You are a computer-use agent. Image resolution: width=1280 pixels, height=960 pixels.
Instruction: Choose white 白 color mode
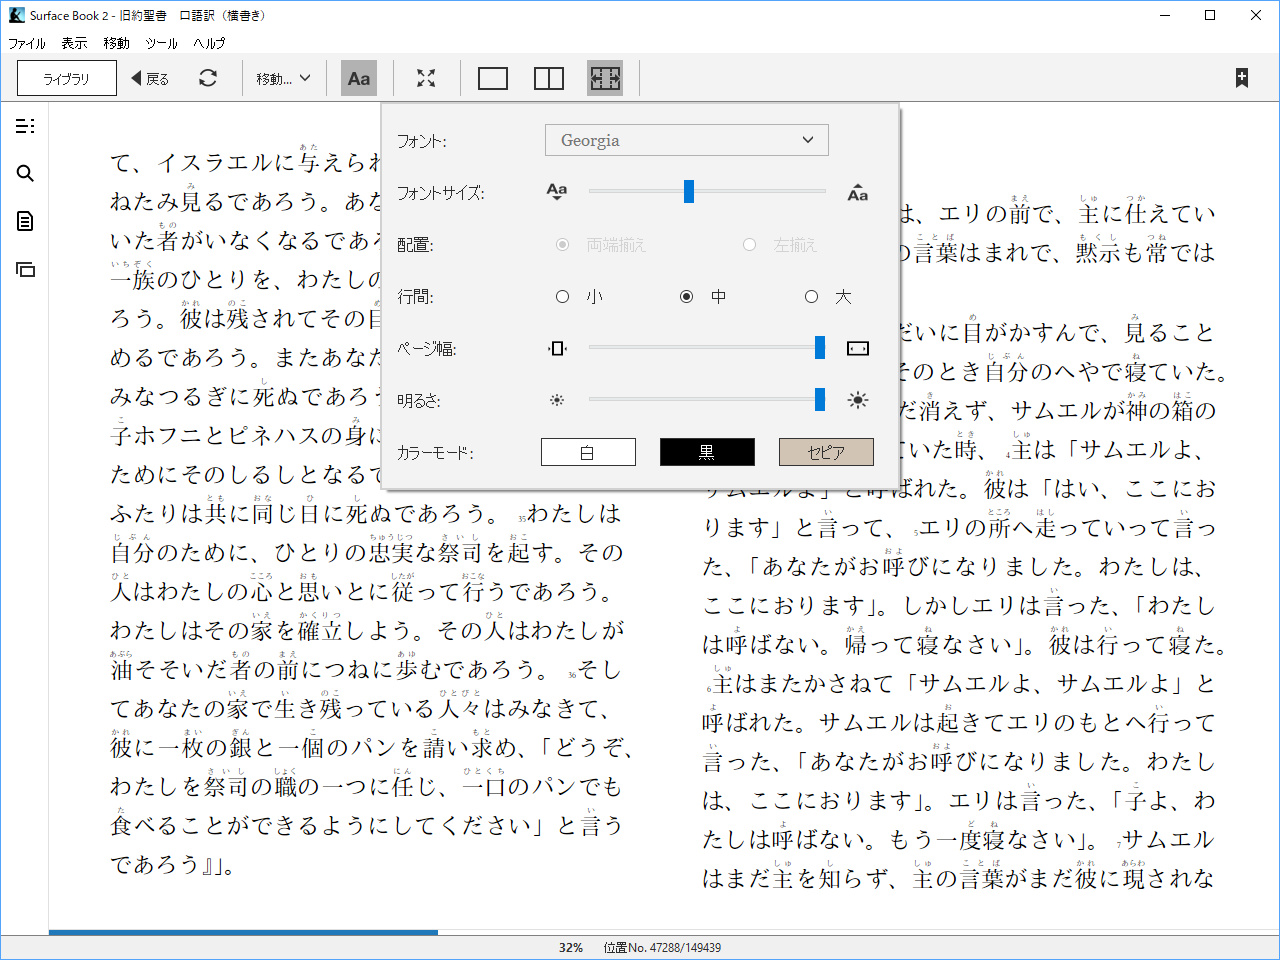(588, 452)
